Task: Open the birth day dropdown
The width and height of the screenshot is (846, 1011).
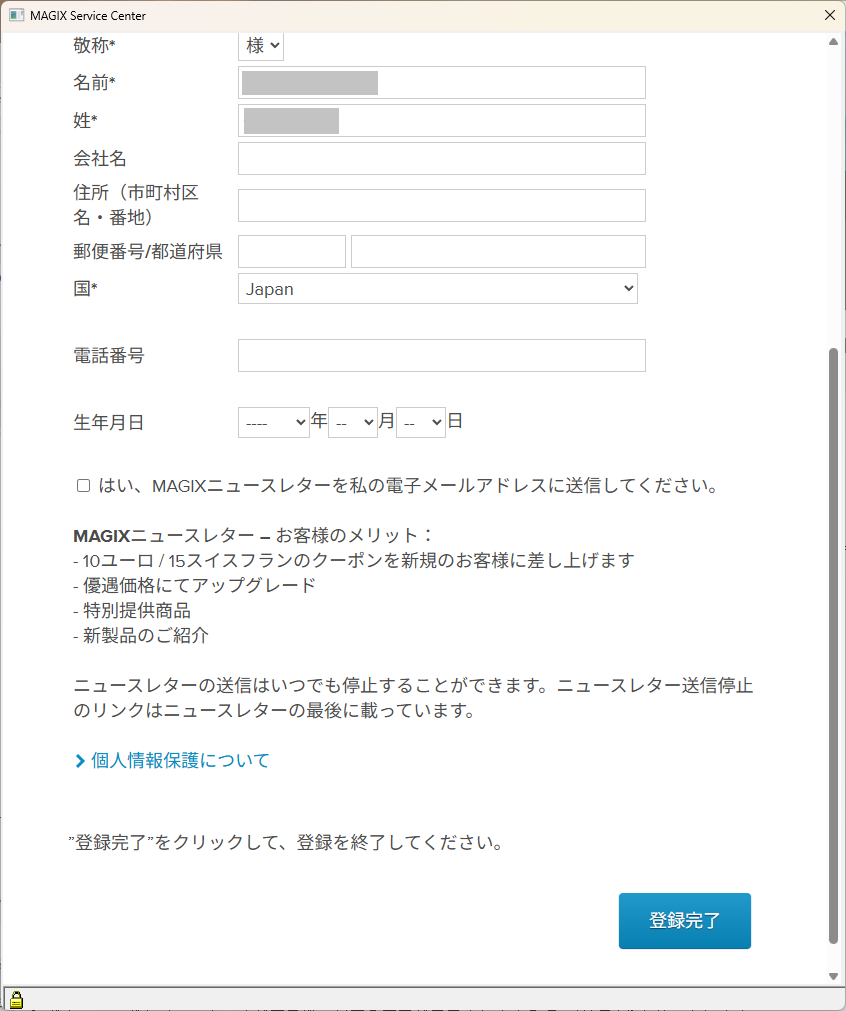Action: pos(420,423)
